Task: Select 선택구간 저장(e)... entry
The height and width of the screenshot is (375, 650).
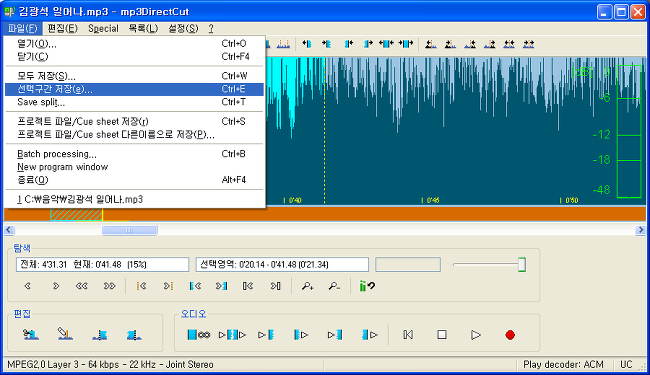Action: click(134, 89)
